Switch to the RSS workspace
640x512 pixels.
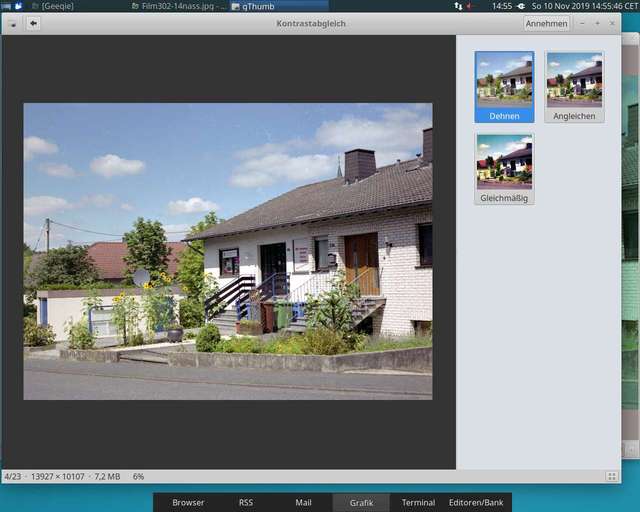pos(245,502)
